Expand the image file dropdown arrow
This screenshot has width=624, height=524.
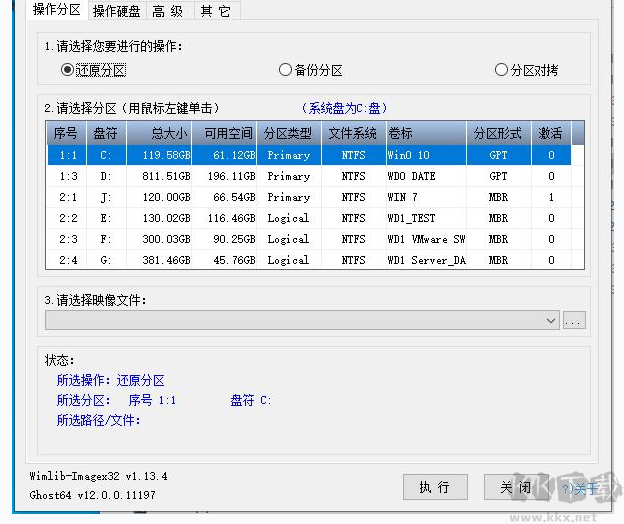tap(551, 320)
